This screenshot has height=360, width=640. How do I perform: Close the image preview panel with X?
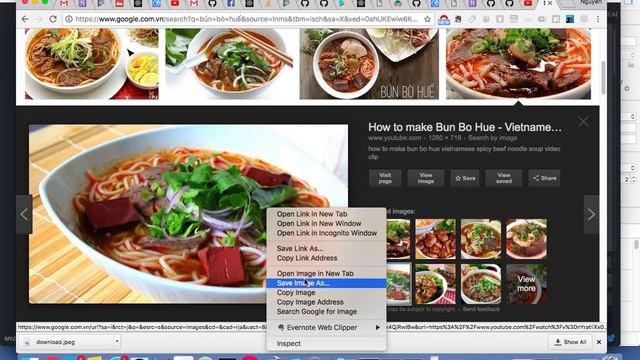coord(583,122)
